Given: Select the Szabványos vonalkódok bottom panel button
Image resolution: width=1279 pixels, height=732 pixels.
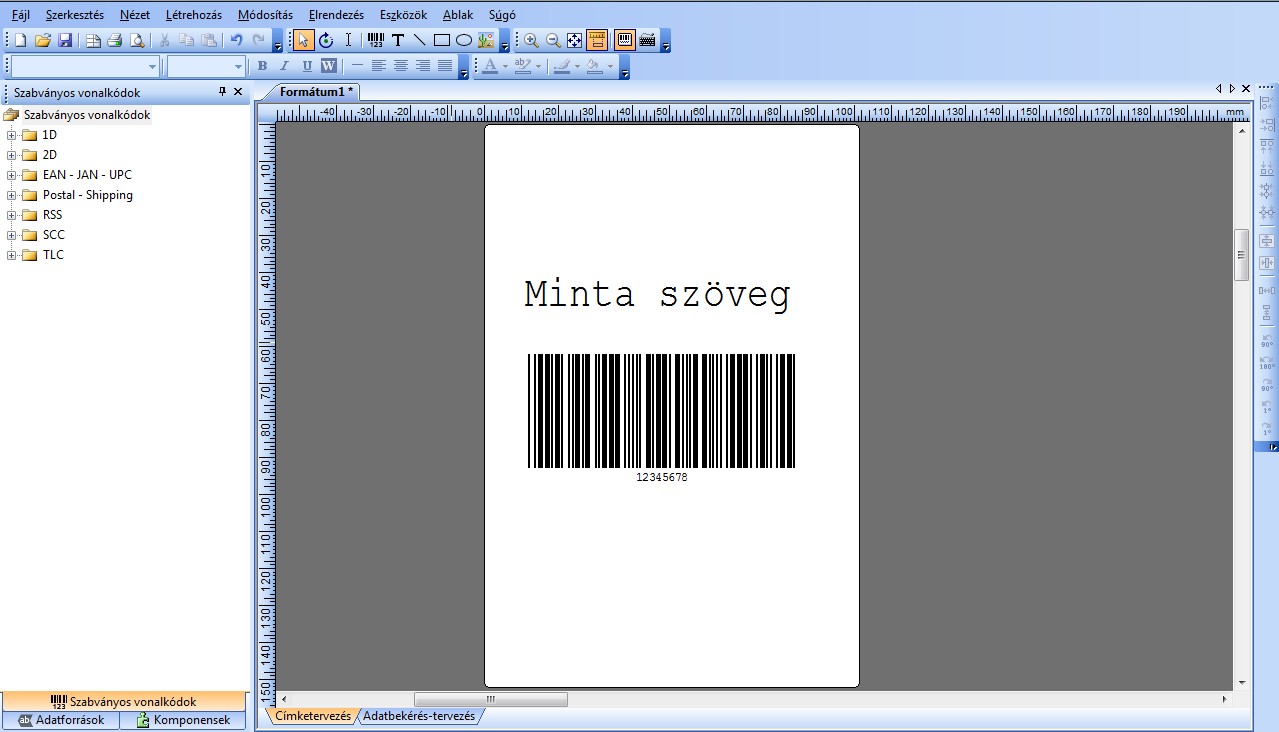Looking at the screenshot, I should click(124, 702).
